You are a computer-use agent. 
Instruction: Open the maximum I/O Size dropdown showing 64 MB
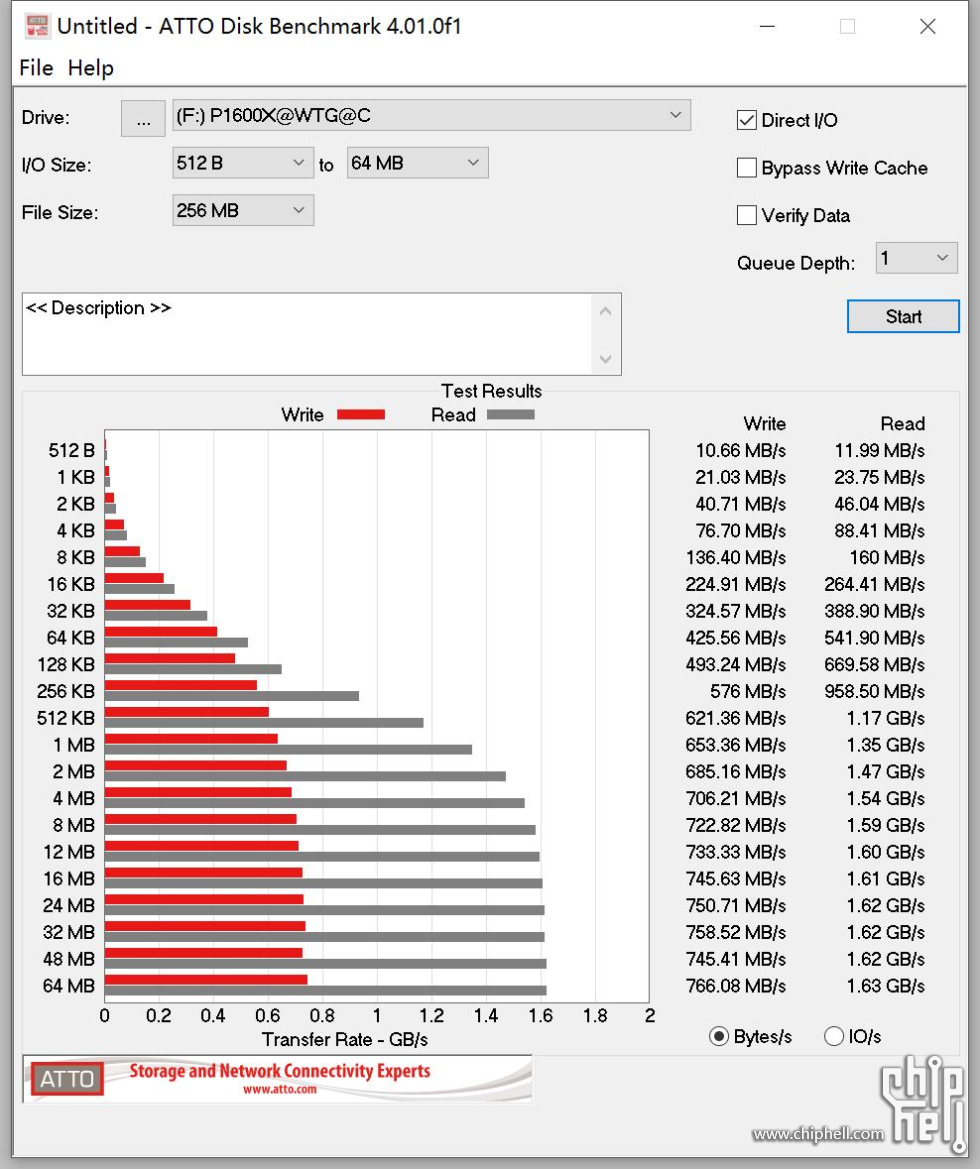(x=417, y=163)
